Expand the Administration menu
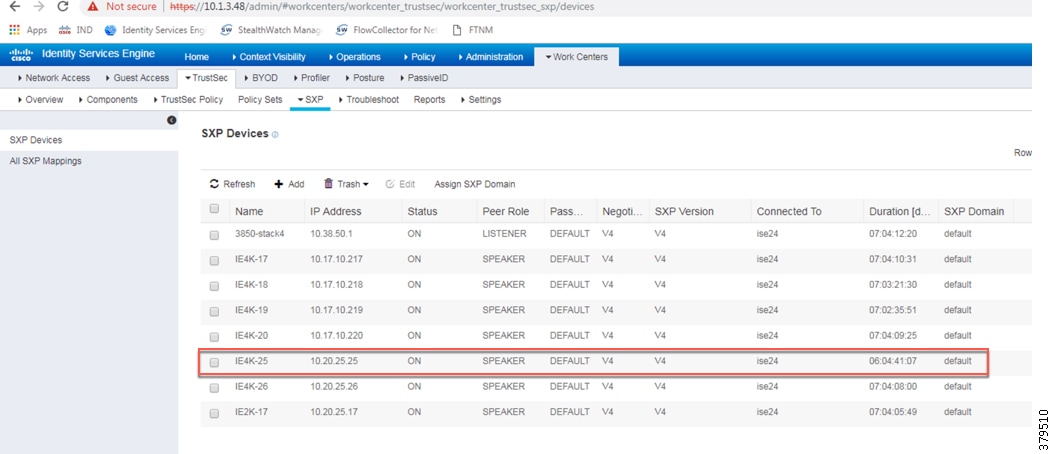 [490, 57]
